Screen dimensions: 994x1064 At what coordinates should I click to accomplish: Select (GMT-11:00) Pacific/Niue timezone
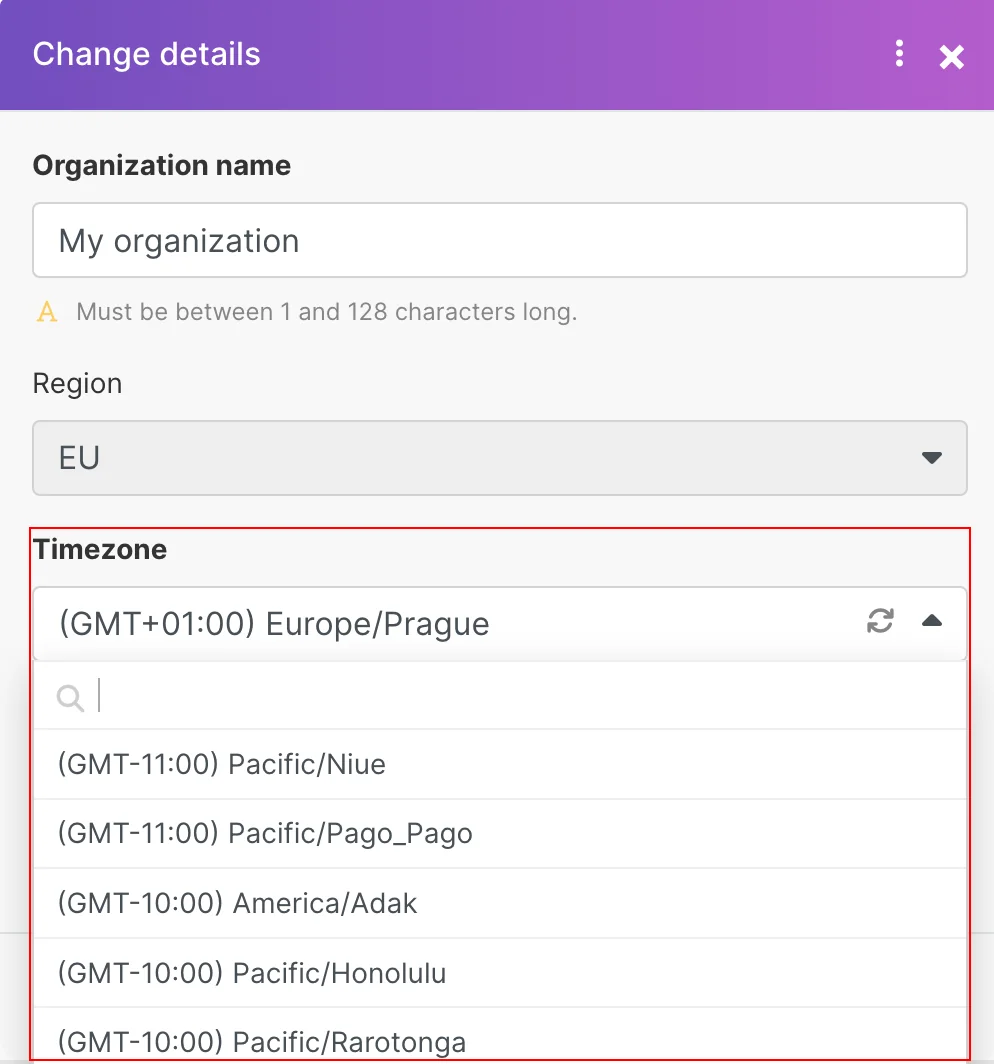[x=499, y=764]
